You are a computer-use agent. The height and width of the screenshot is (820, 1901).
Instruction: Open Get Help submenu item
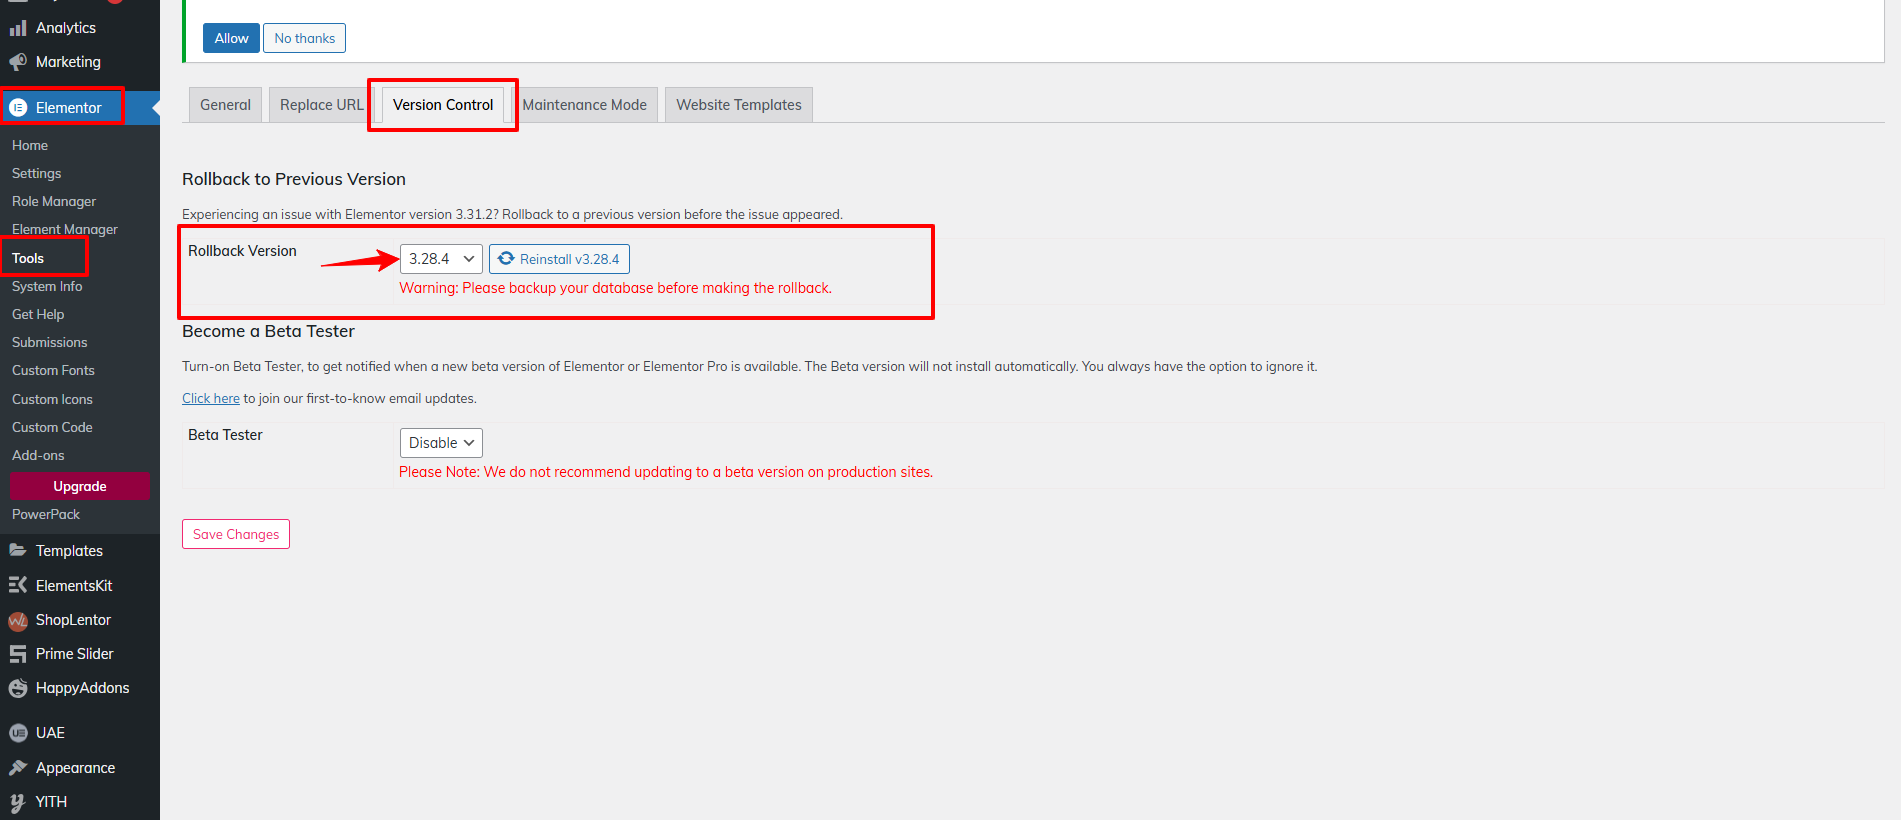(x=38, y=314)
